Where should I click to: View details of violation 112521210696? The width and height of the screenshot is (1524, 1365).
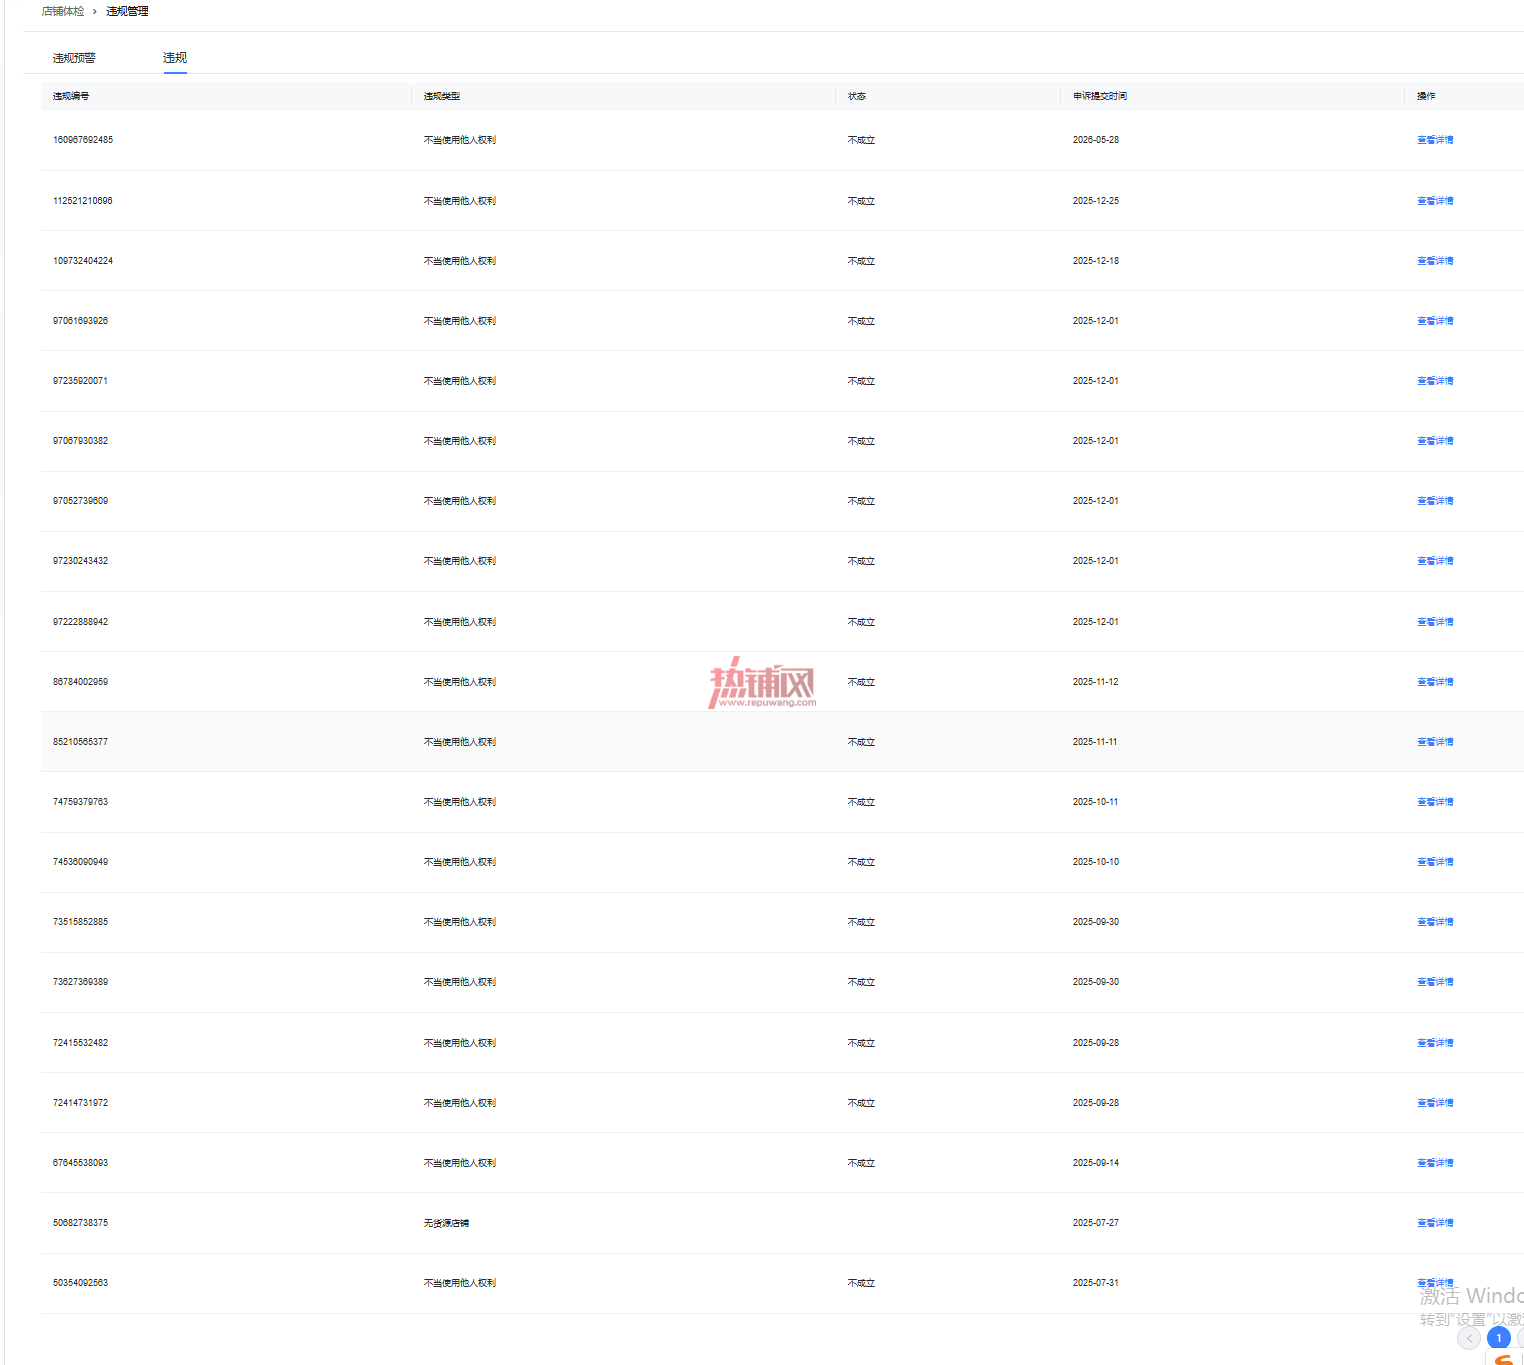[x=1435, y=201]
